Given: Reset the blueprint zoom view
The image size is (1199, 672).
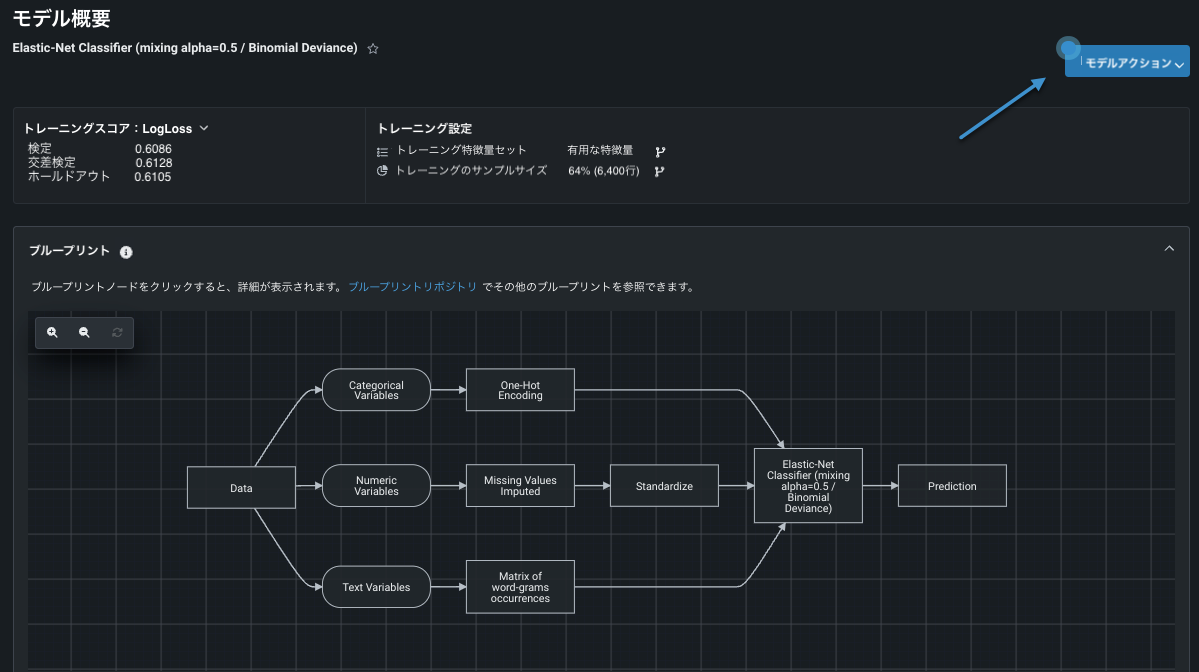Looking at the screenshot, I should (117, 332).
